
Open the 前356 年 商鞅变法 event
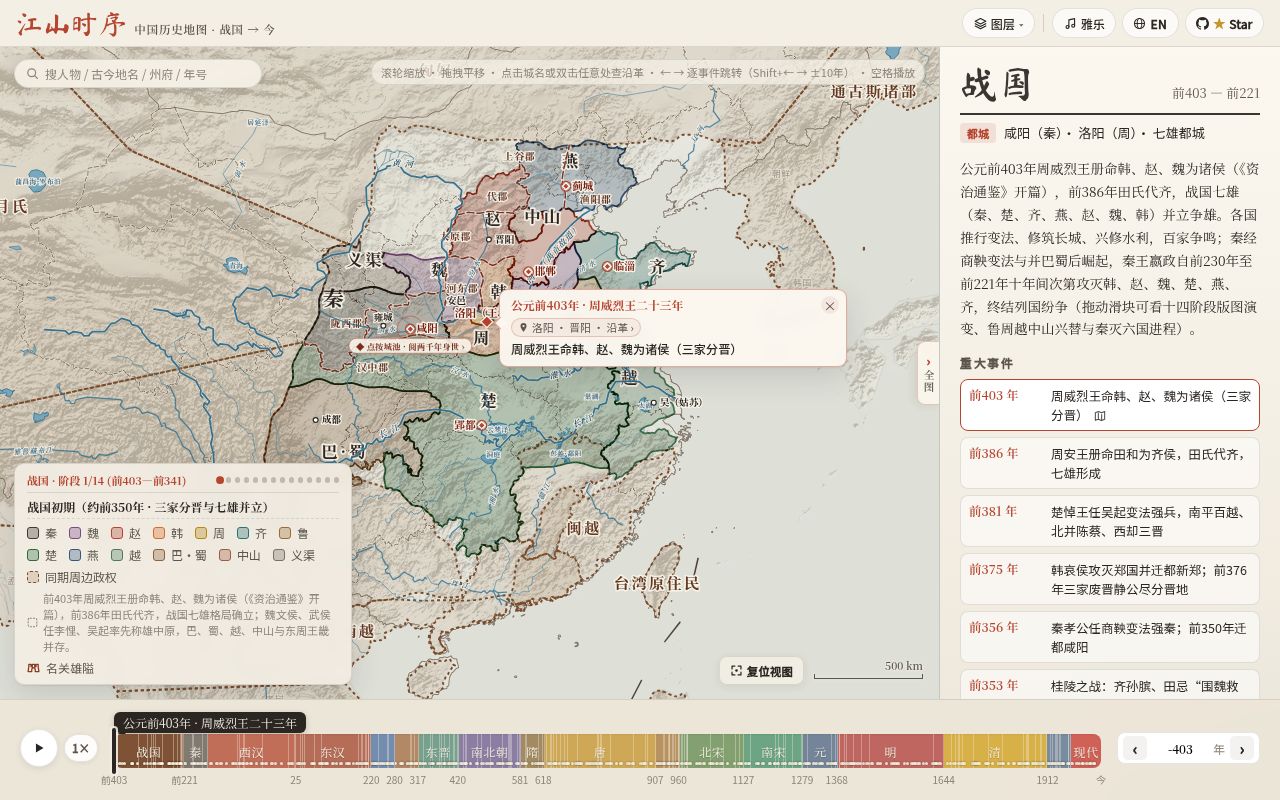(x=1110, y=637)
